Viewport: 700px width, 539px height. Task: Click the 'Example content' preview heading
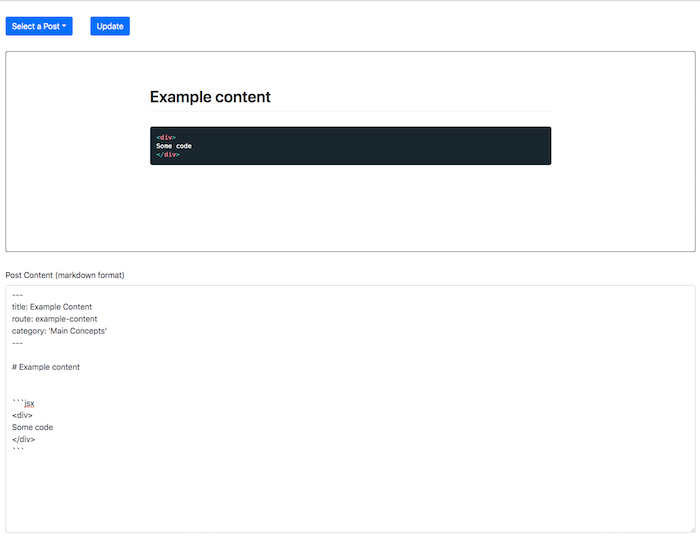pyautogui.click(x=210, y=97)
